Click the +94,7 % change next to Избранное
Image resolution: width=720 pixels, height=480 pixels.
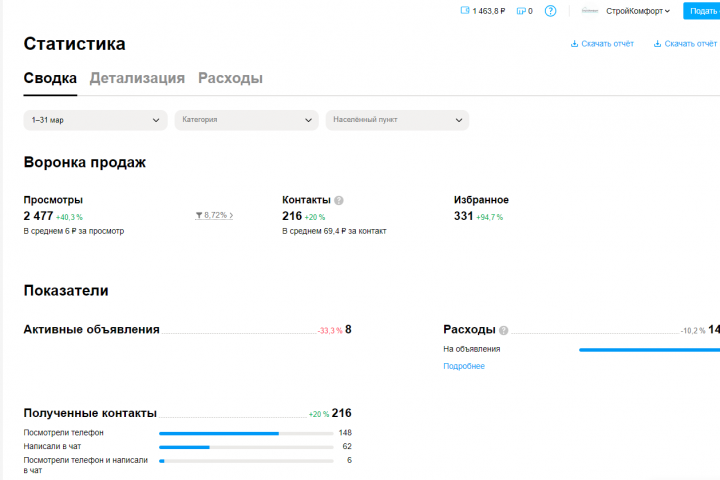(x=489, y=217)
